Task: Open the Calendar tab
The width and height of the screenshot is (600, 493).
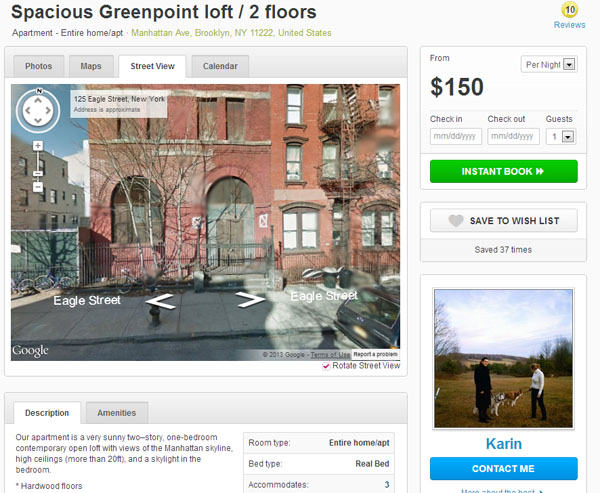Action: pos(220,66)
